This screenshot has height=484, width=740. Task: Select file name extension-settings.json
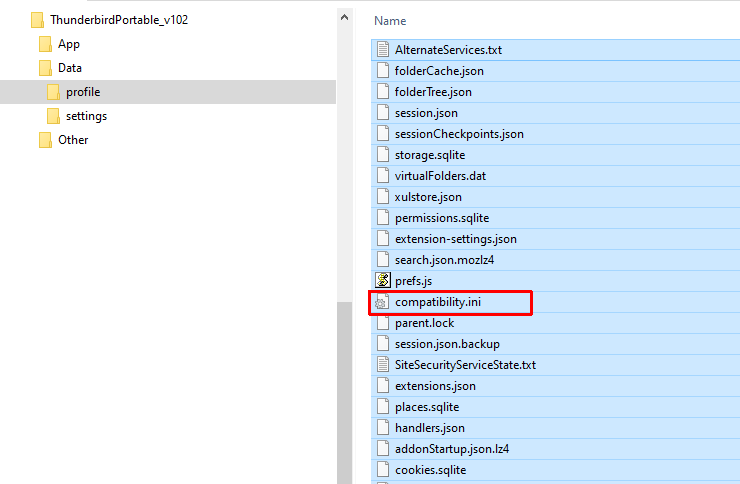tap(456, 239)
